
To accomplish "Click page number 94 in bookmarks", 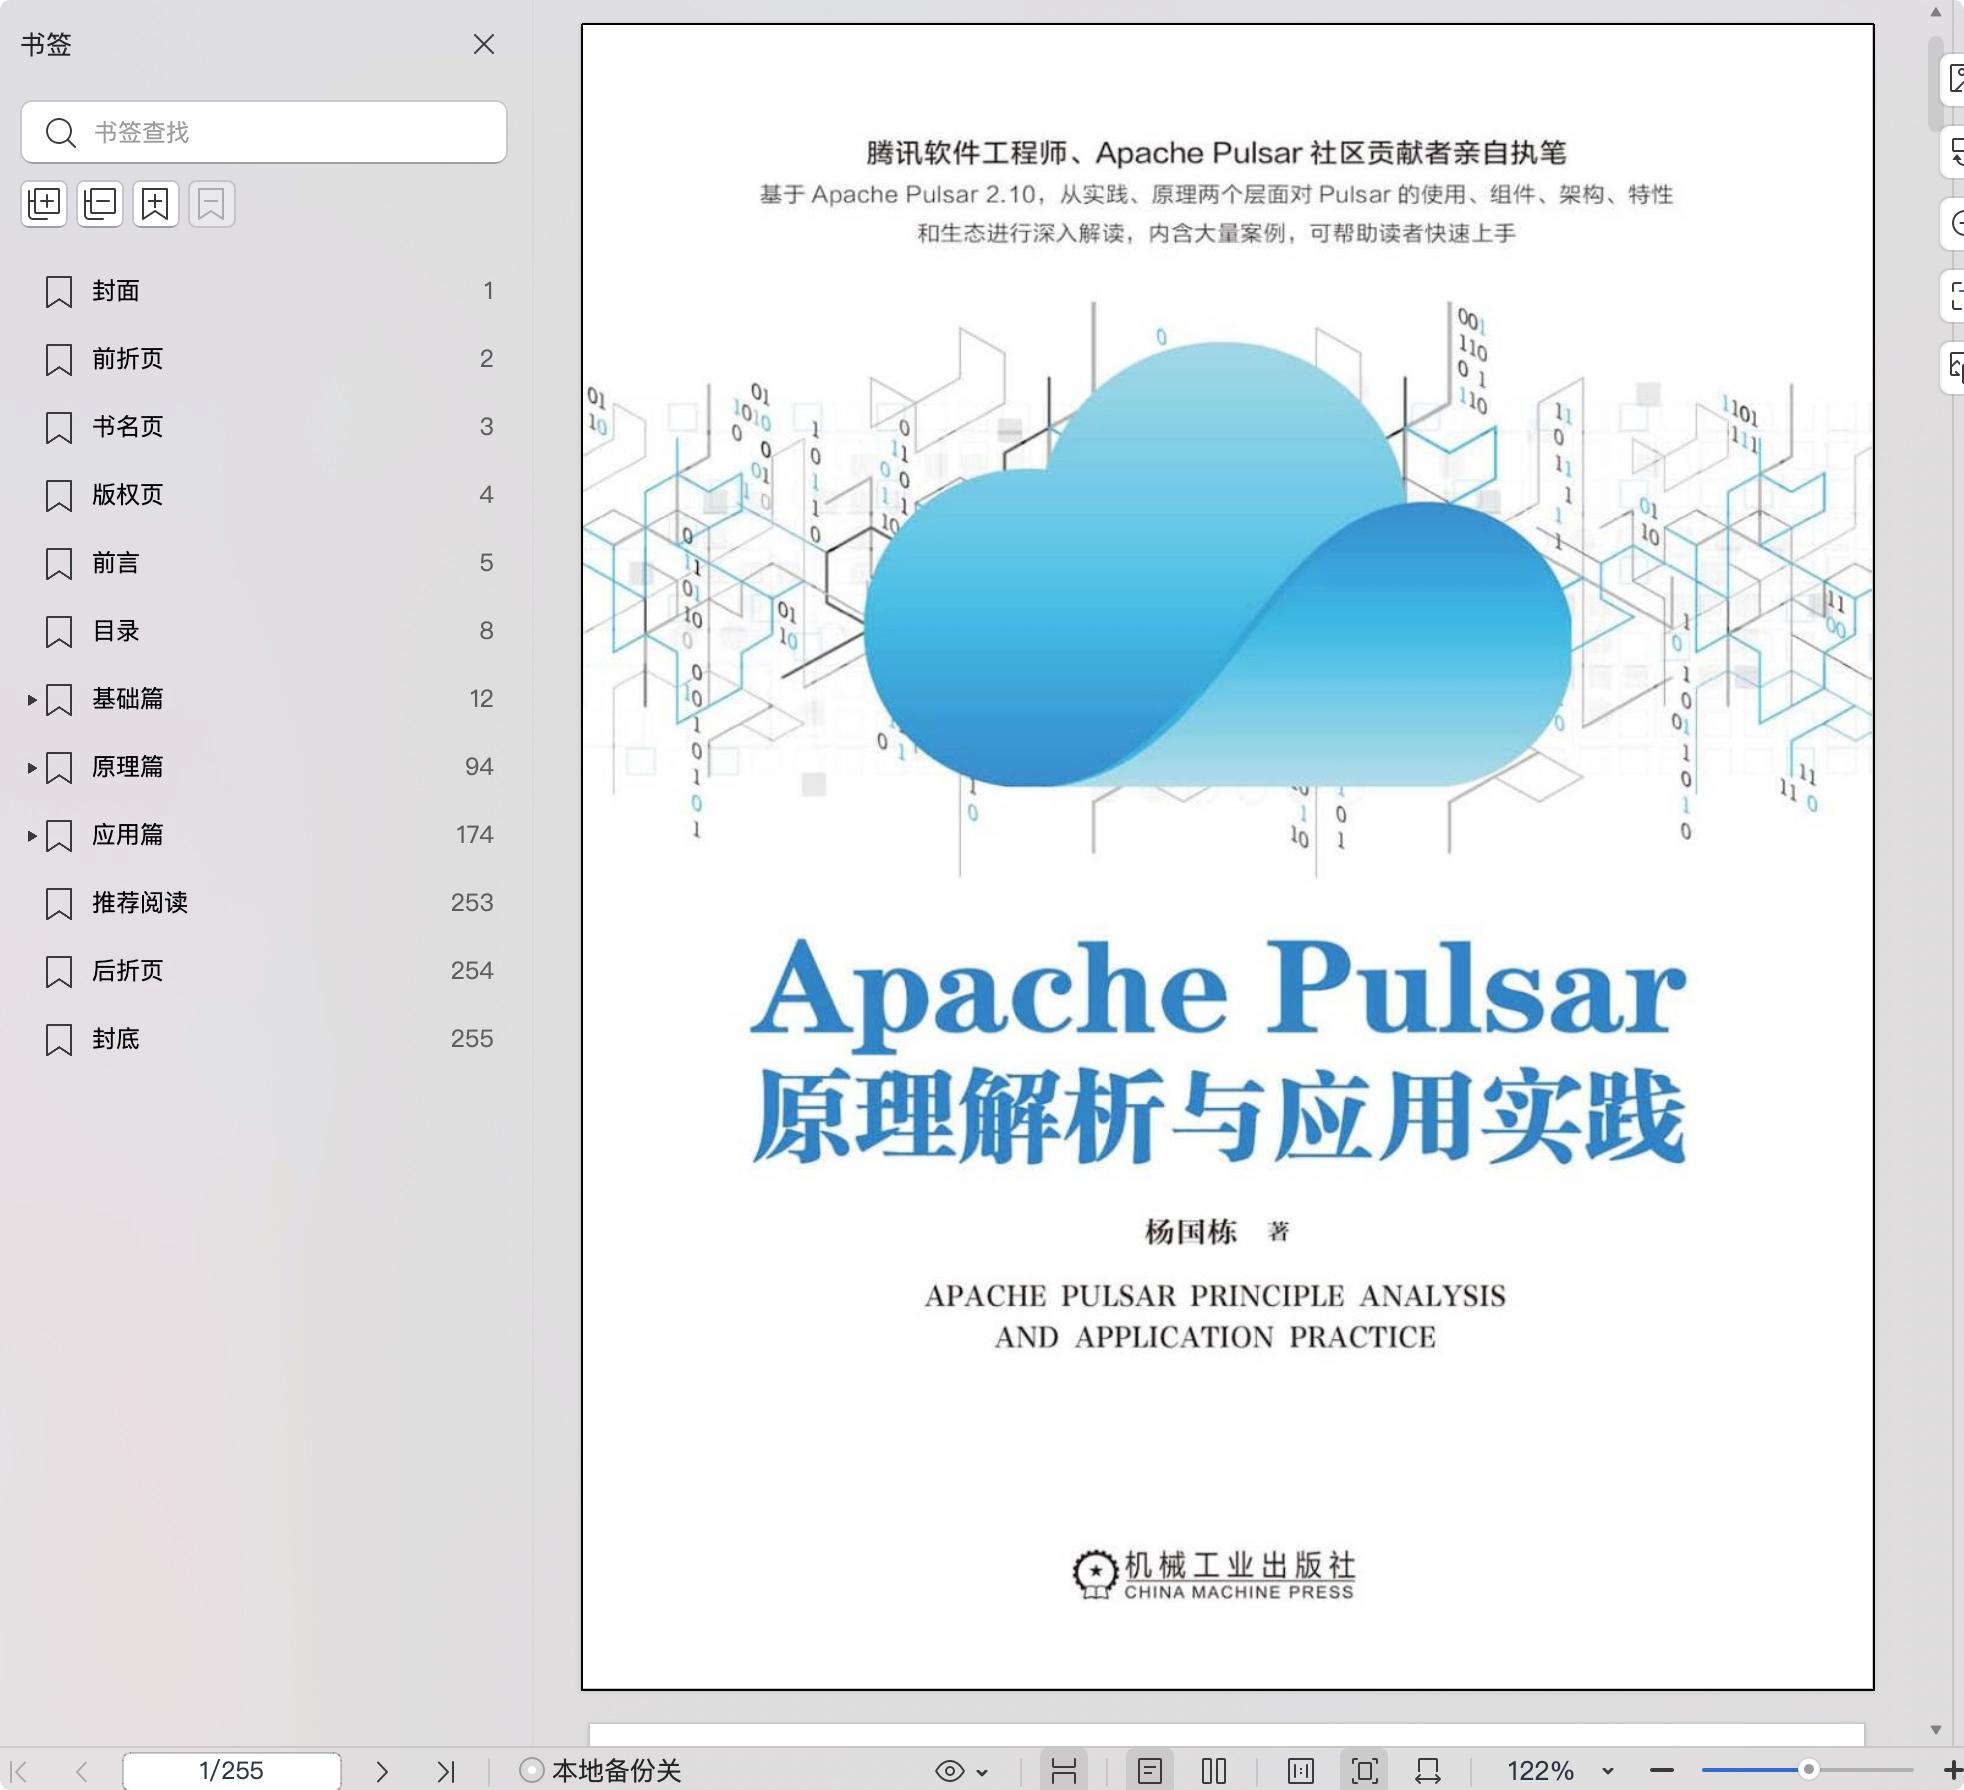I will [479, 767].
